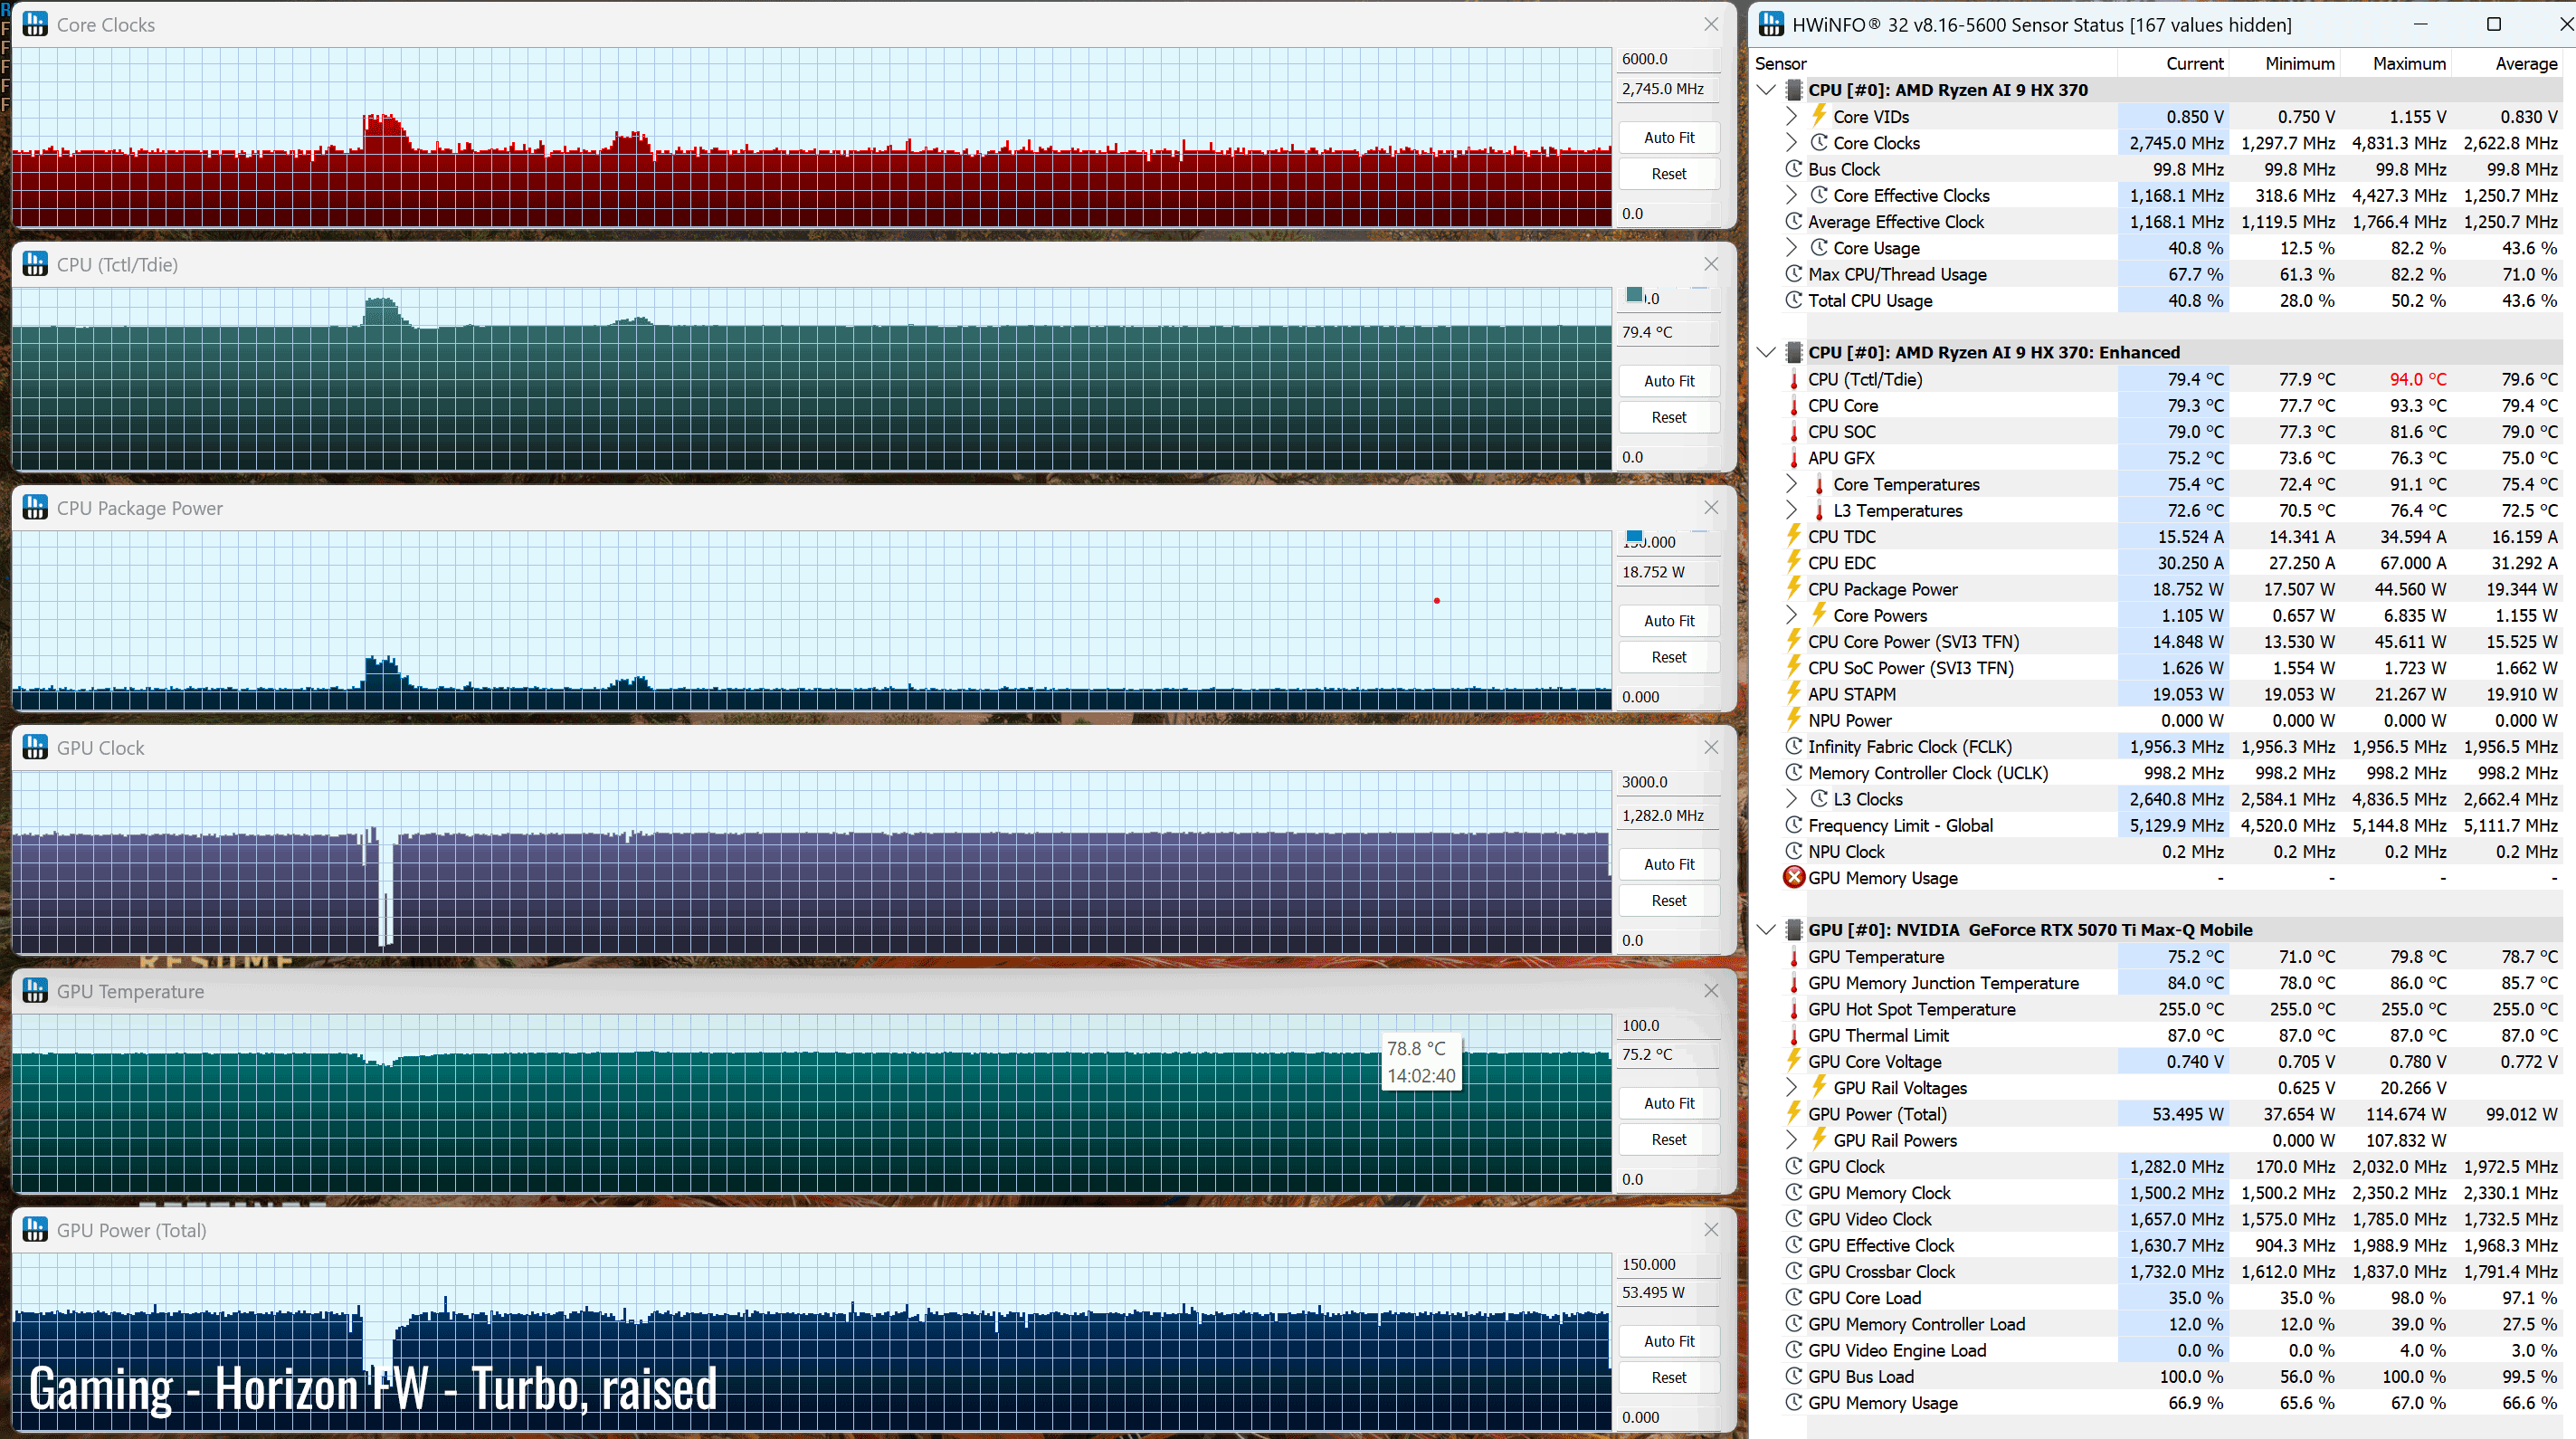
Task: Expand the Core Effective Clocks row
Action: pos(1791,195)
